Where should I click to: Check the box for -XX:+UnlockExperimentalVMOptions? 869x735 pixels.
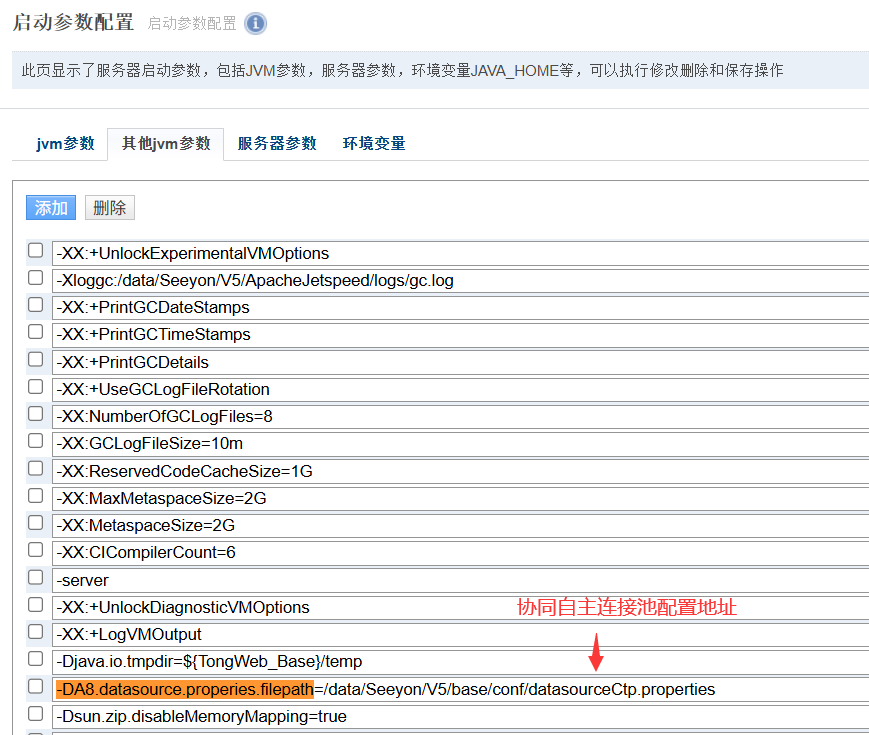tap(35, 251)
